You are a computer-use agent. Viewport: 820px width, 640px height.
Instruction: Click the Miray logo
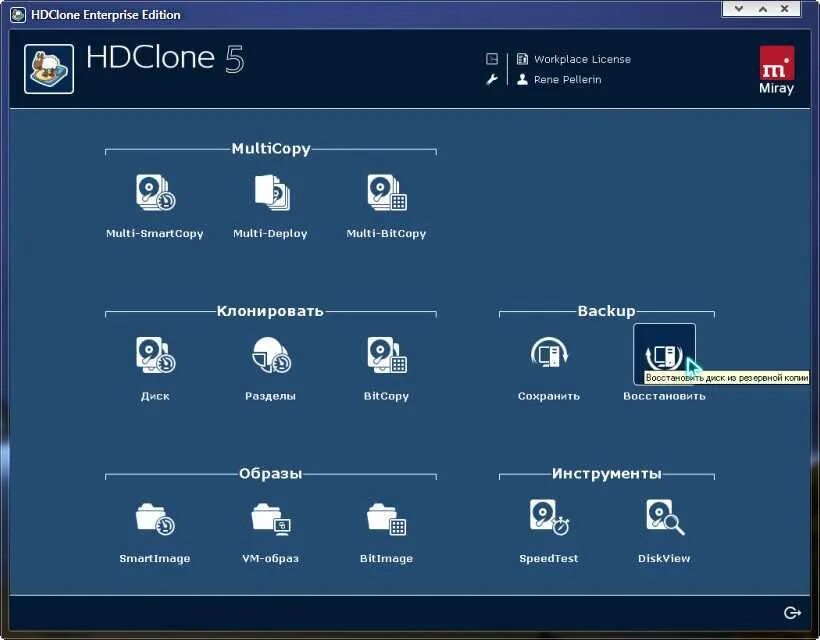[777, 70]
